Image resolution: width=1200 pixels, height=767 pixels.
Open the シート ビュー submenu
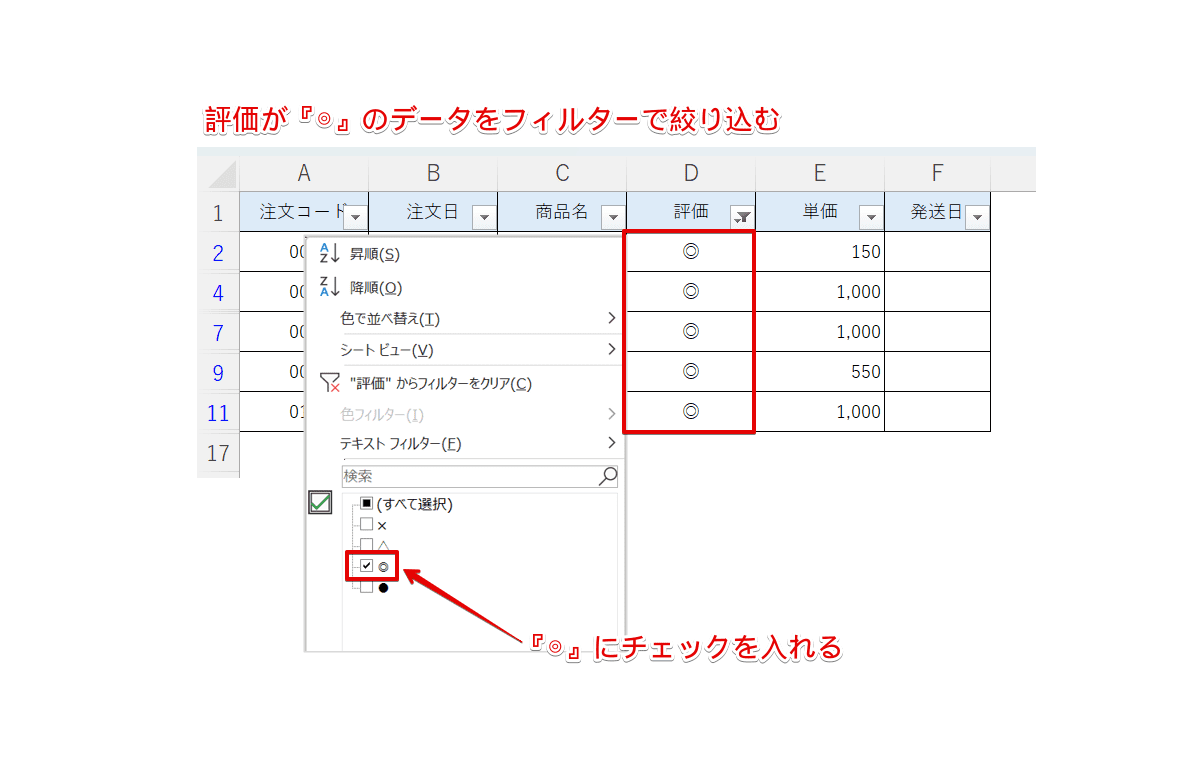[x=611, y=350]
